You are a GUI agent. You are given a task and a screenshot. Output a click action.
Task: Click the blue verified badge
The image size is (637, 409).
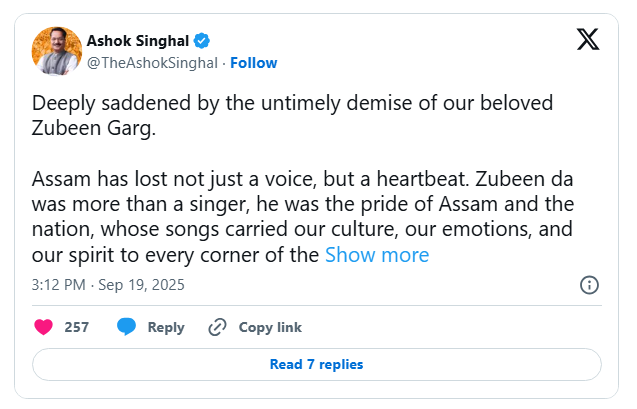(x=202, y=41)
